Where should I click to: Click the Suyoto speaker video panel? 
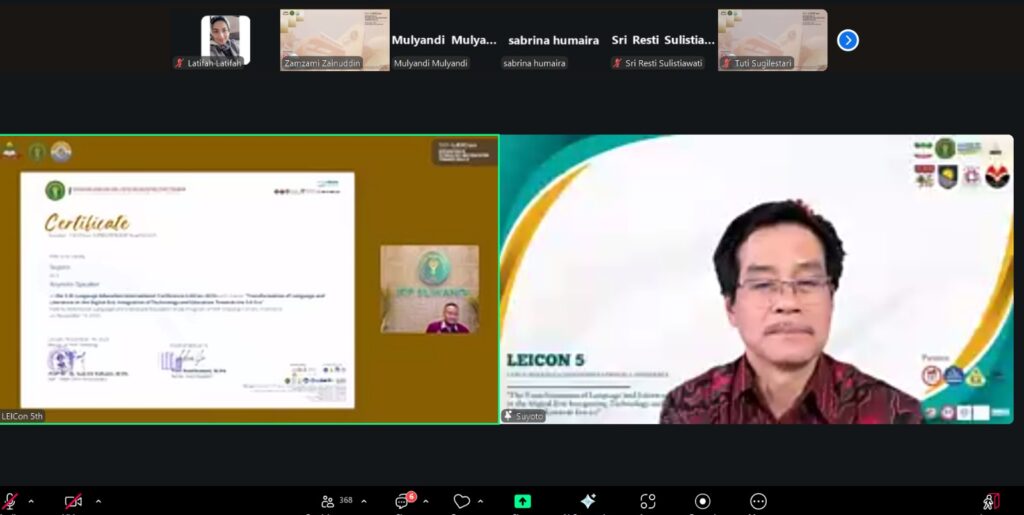(x=756, y=279)
